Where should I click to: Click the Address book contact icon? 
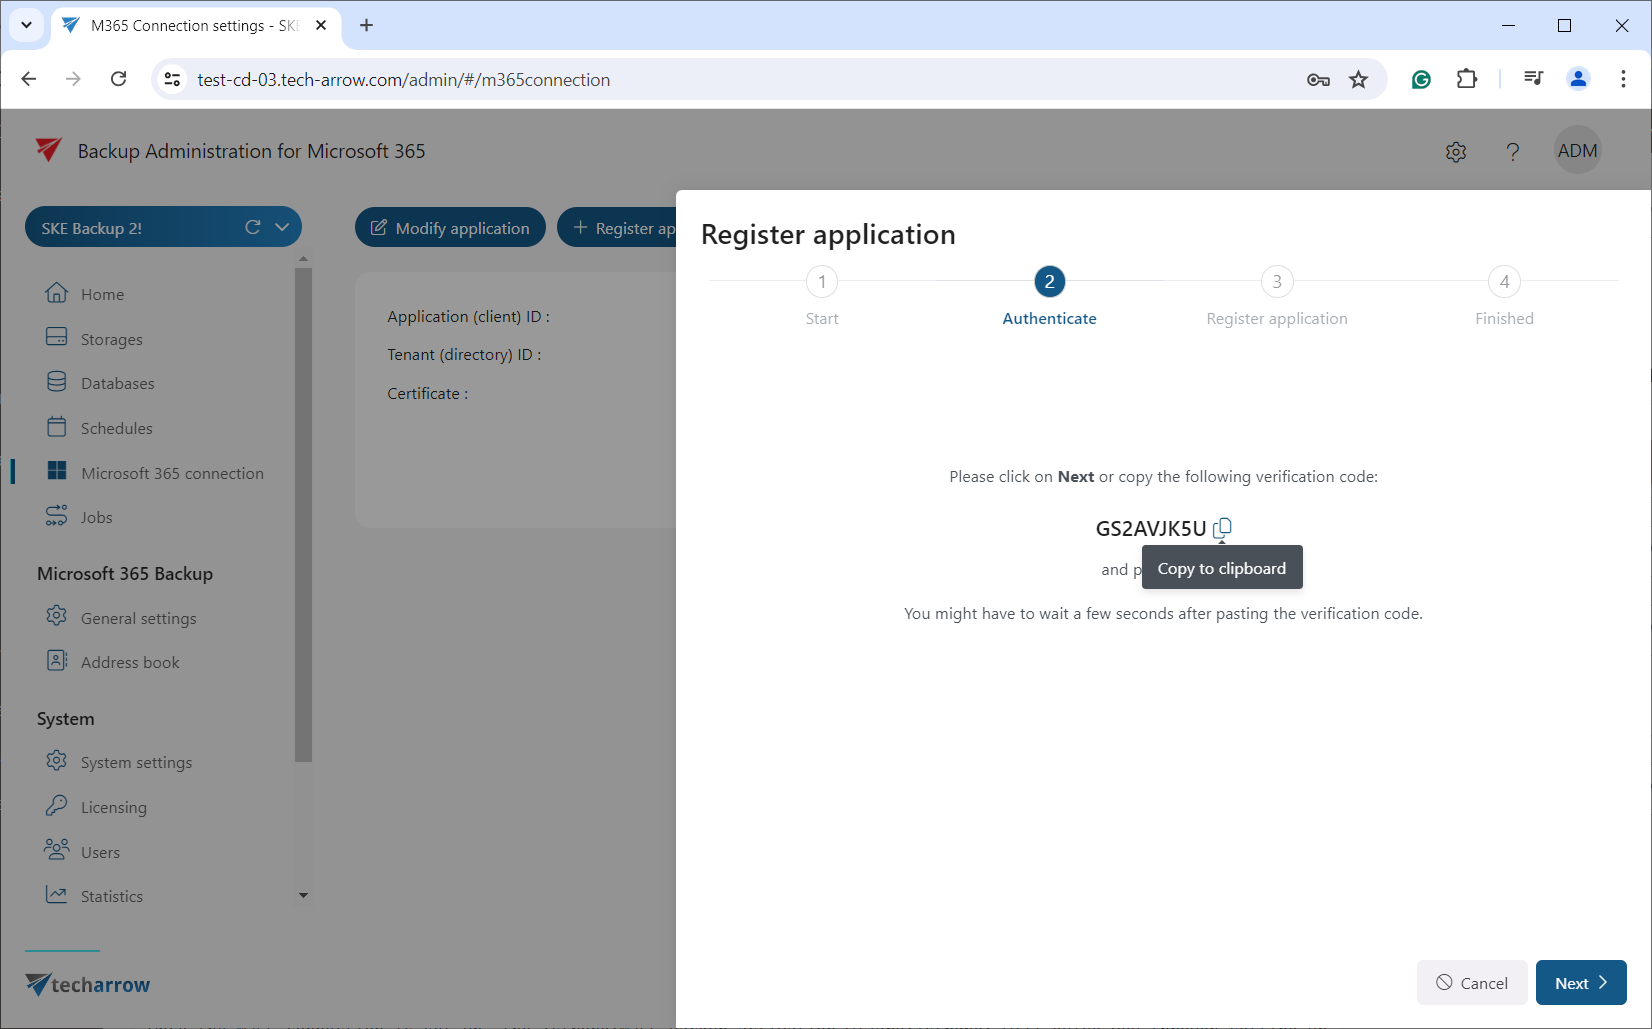click(57, 660)
